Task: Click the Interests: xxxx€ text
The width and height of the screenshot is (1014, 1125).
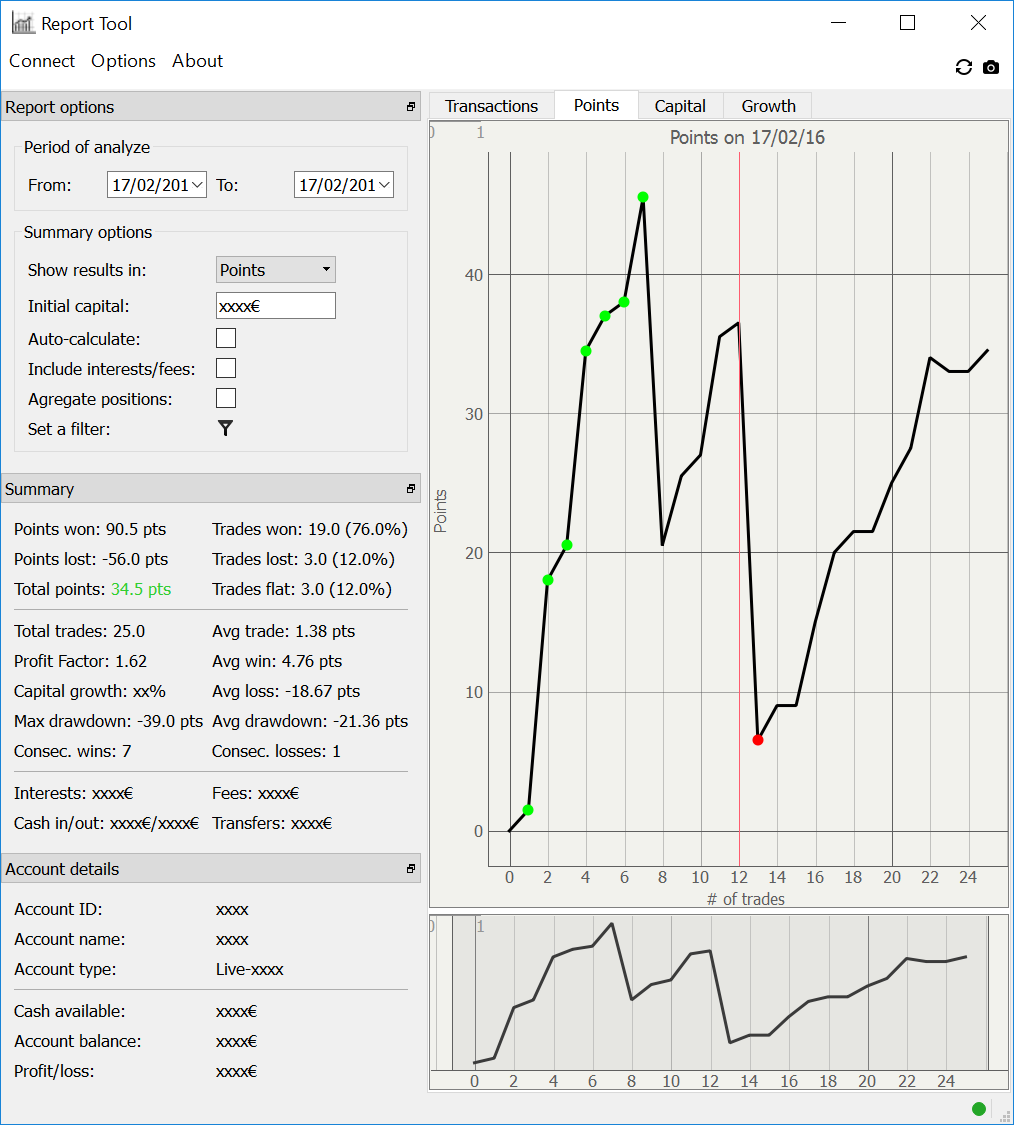Action: pyautogui.click(x=73, y=793)
